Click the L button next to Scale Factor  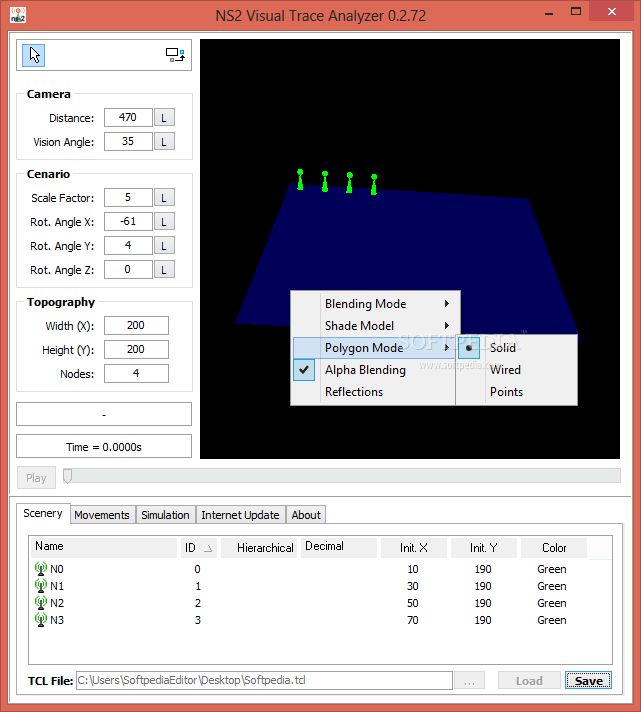[164, 198]
